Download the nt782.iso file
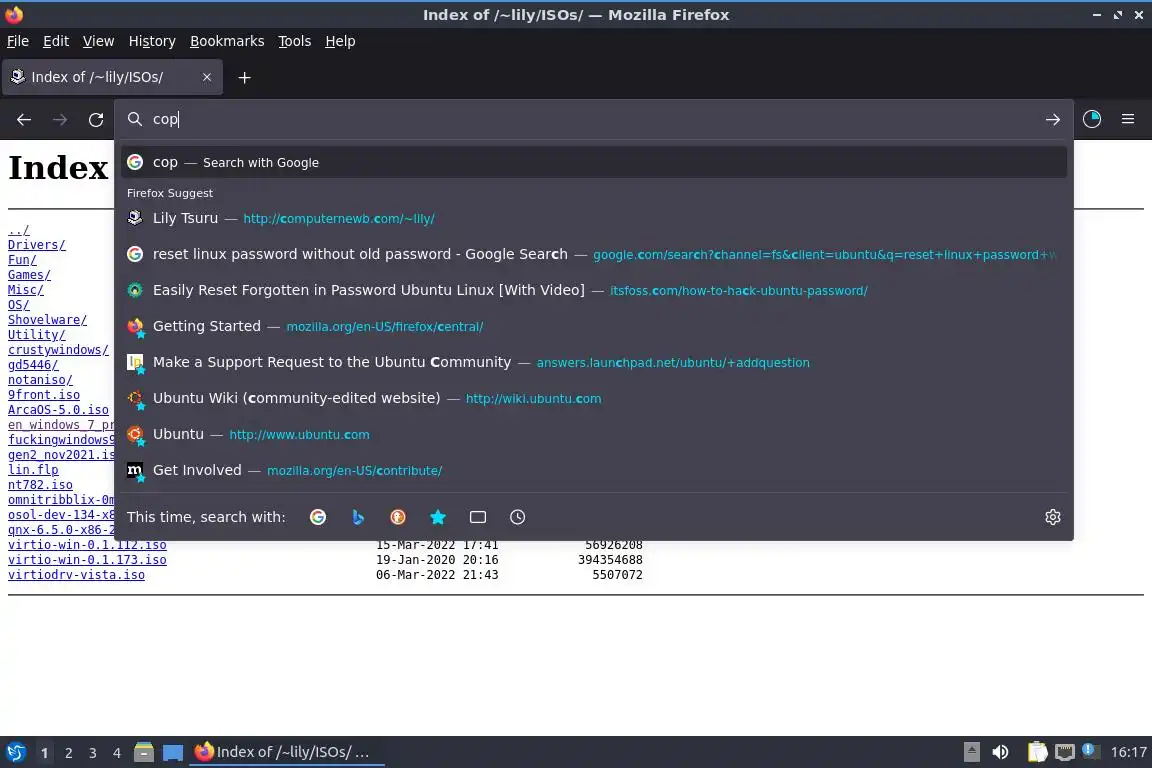This screenshot has height=768, width=1152. coord(40,485)
